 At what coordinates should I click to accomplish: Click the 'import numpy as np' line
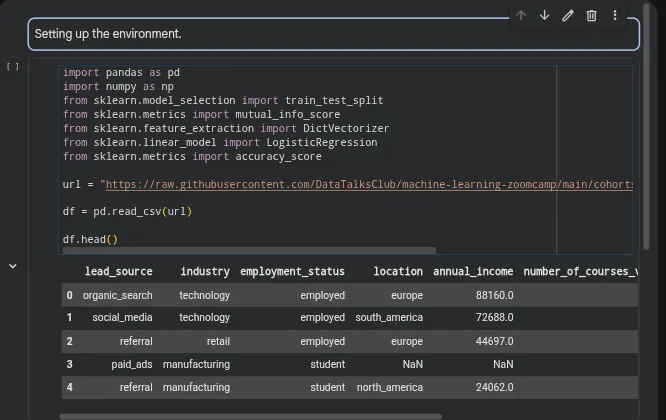click(118, 87)
